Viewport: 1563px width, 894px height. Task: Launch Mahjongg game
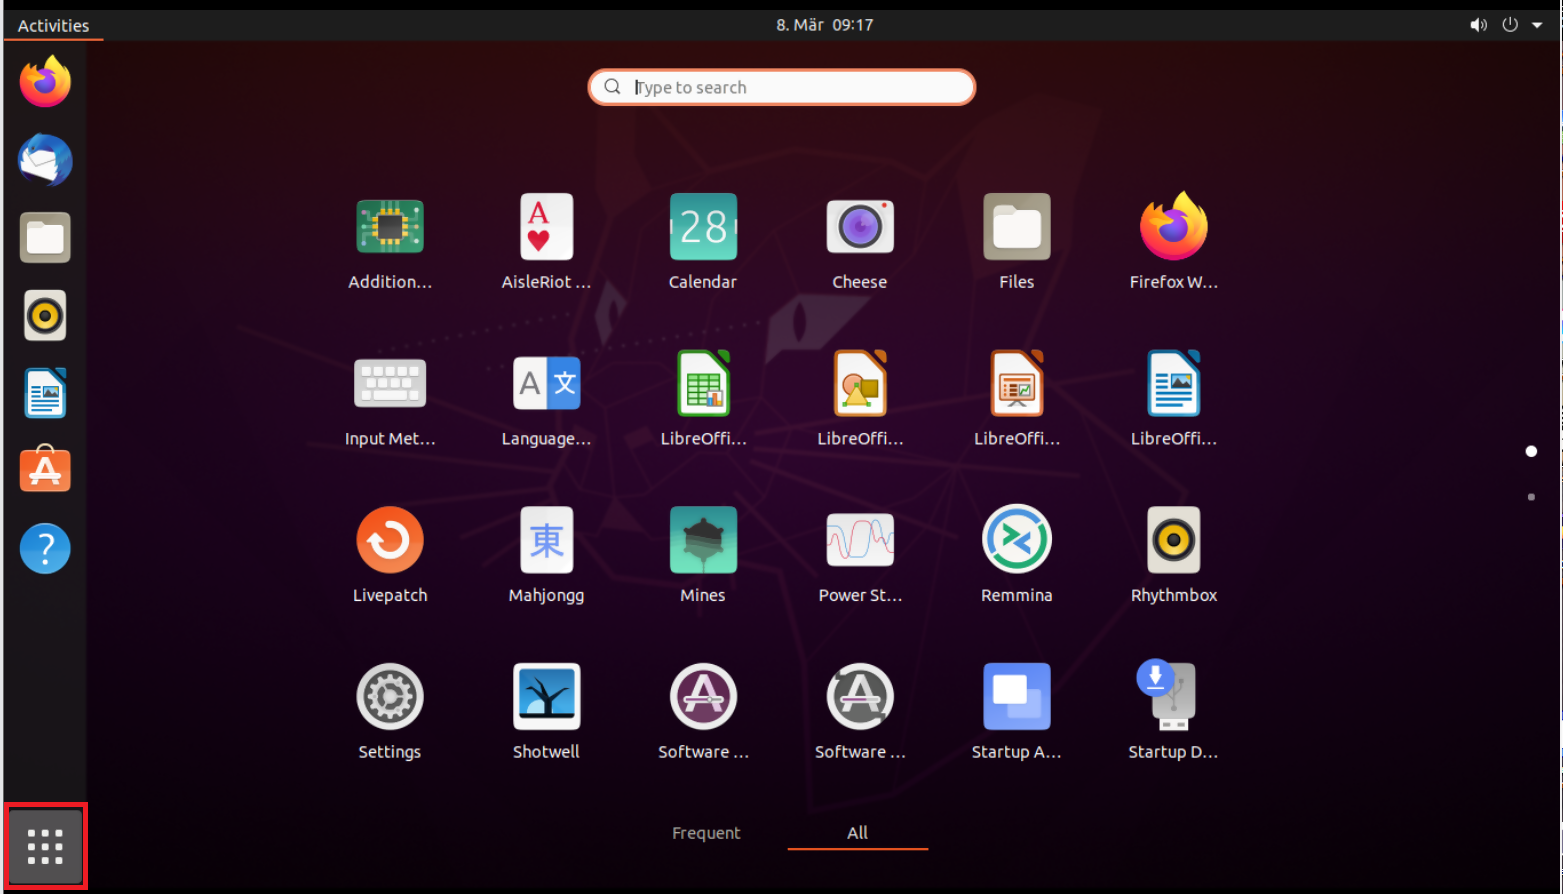(546, 540)
